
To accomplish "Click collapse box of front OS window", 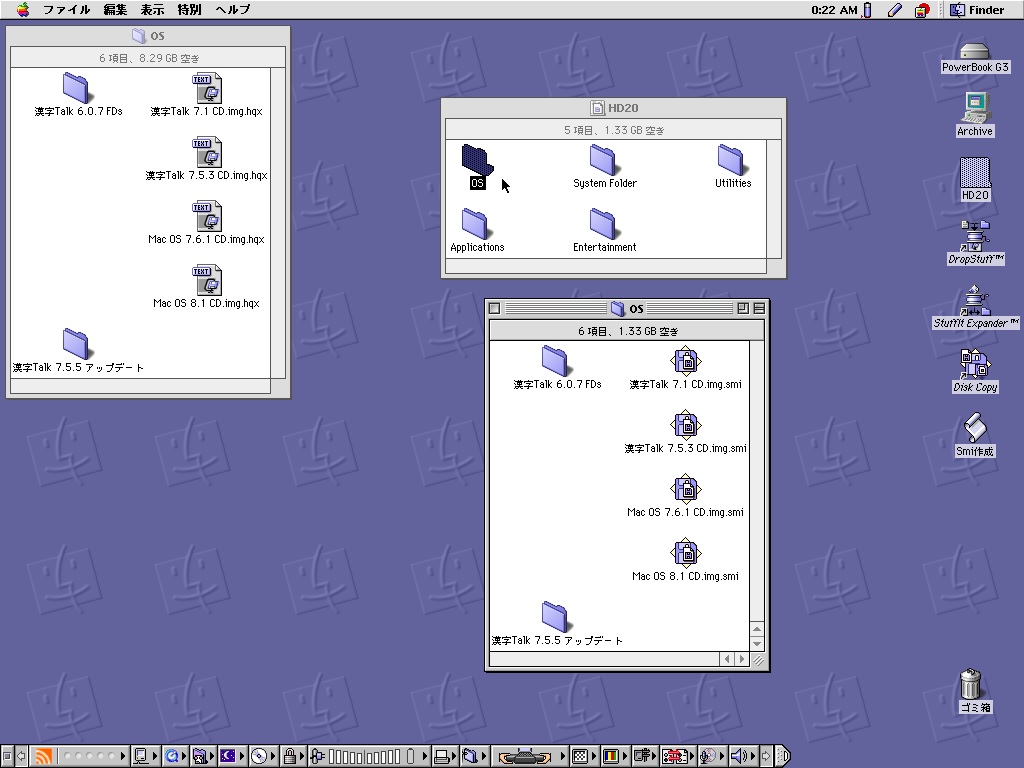I will click(x=759, y=308).
